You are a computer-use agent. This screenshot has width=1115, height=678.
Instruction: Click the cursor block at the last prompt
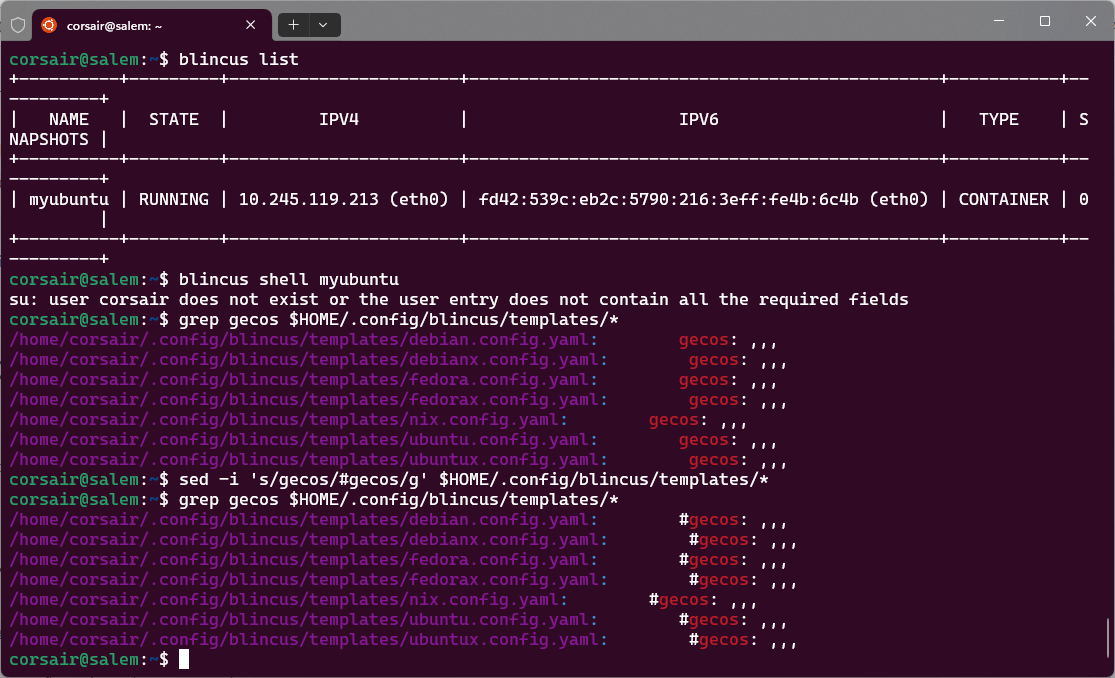184,659
